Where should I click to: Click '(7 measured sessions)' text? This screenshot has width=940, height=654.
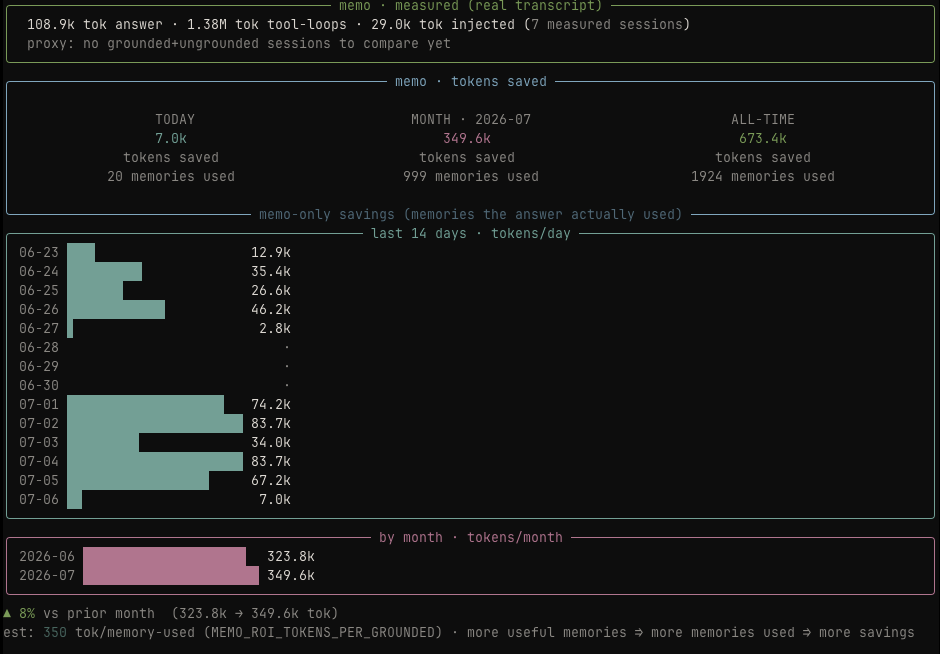pyautogui.click(x=607, y=25)
